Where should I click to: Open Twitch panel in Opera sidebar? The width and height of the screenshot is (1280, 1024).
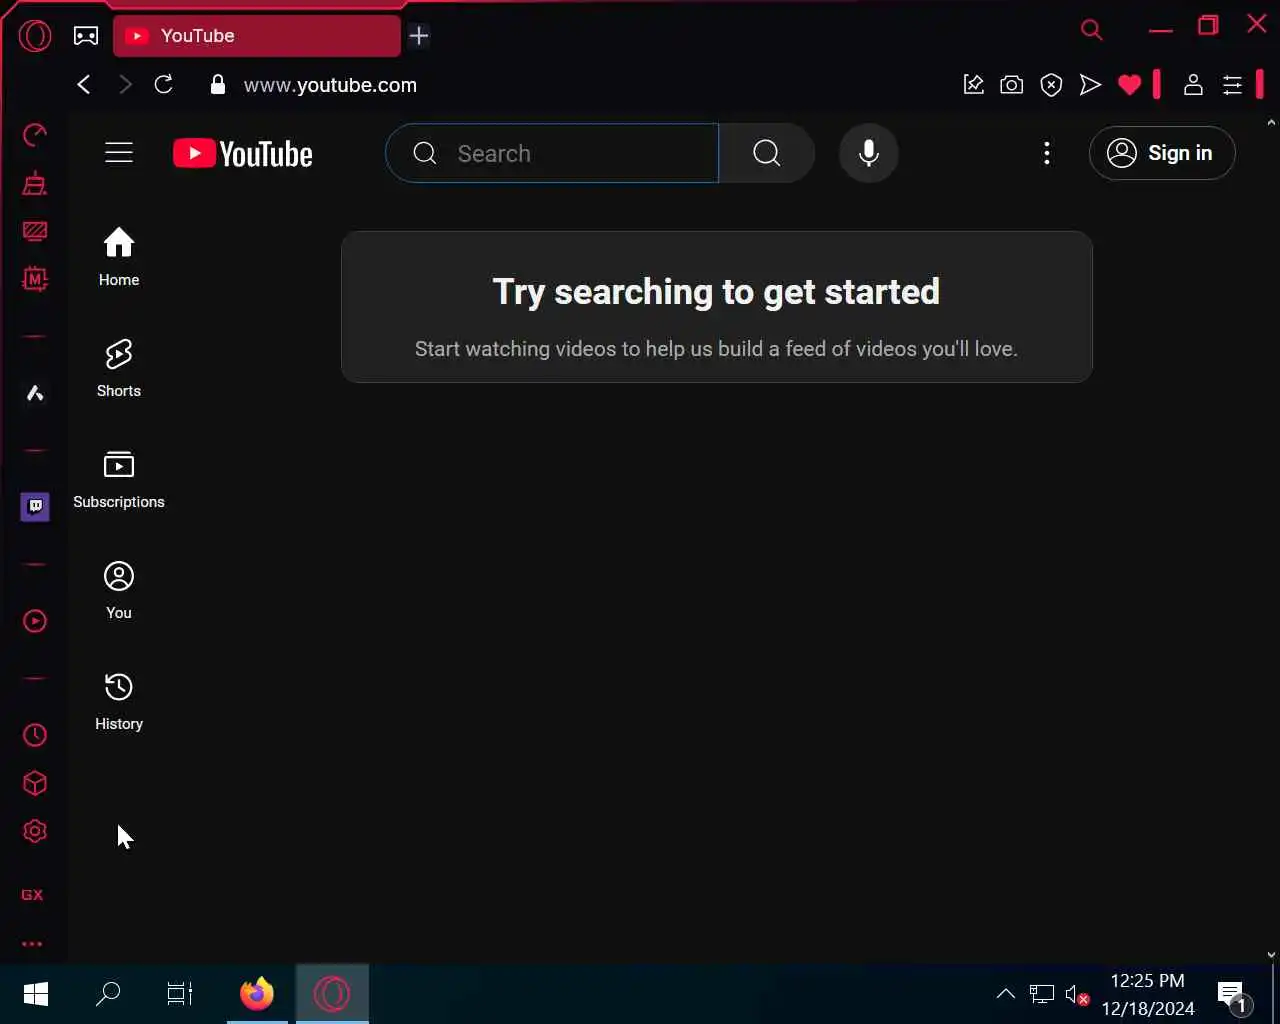pyautogui.click(x=35, y=507)
